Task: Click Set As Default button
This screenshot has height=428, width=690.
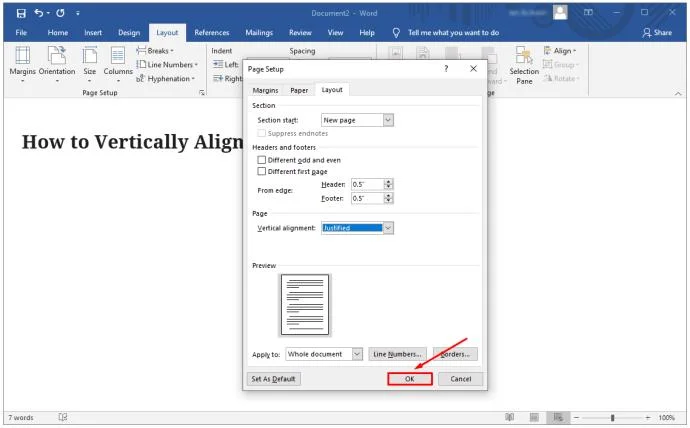Action: 273,379
